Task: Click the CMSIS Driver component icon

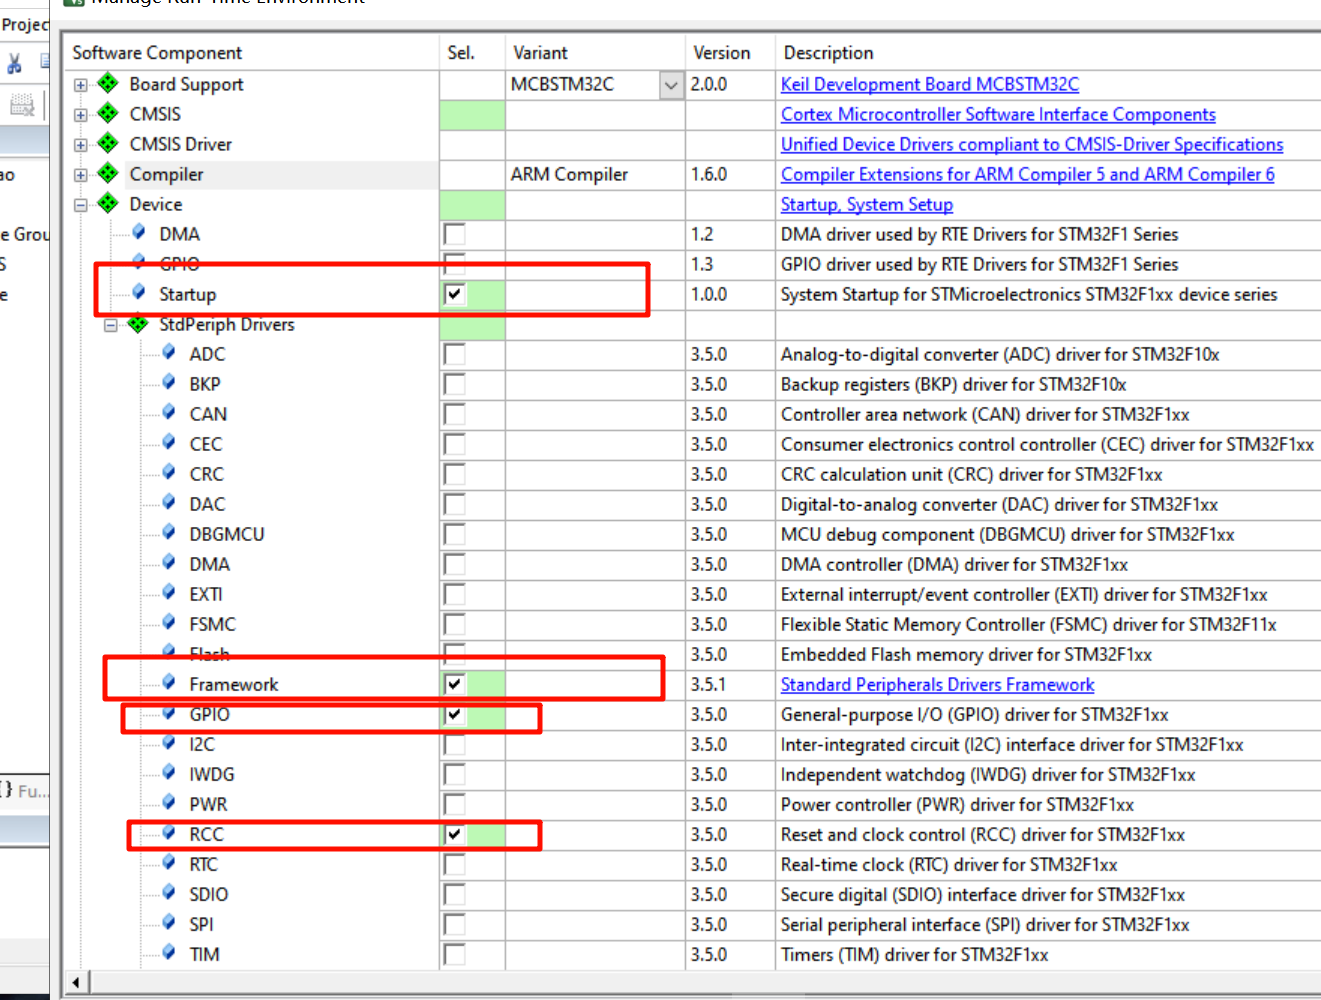Action: (x=108, y=144)
